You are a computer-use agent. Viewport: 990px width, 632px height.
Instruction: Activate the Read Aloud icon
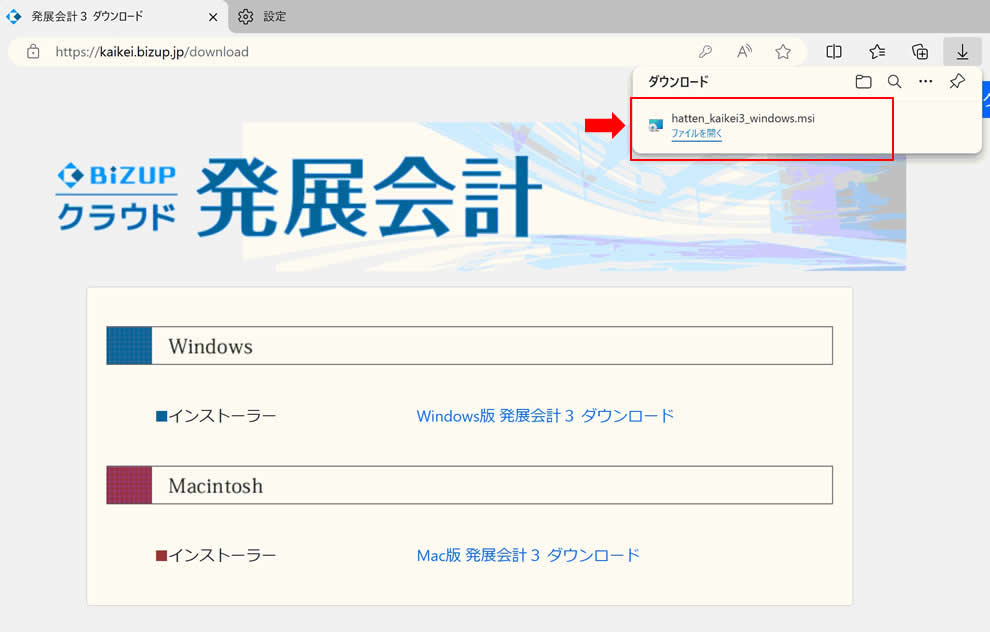[744, 52]
